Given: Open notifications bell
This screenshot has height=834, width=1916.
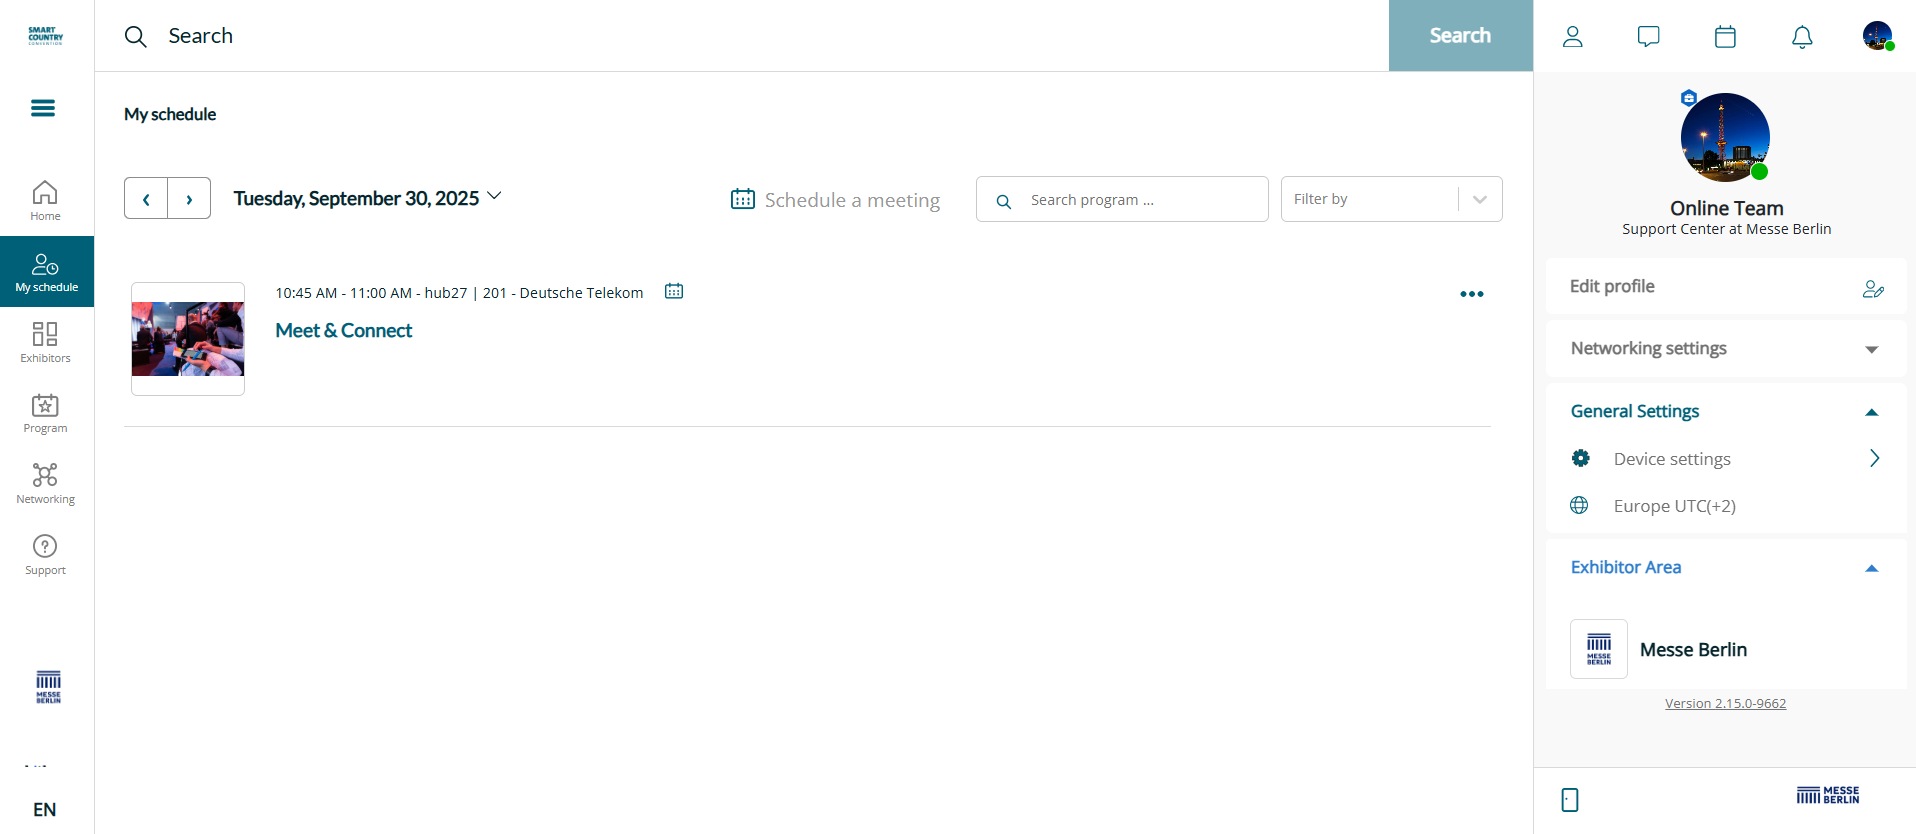Looking at the screenshot, I should pos(1802,37).
